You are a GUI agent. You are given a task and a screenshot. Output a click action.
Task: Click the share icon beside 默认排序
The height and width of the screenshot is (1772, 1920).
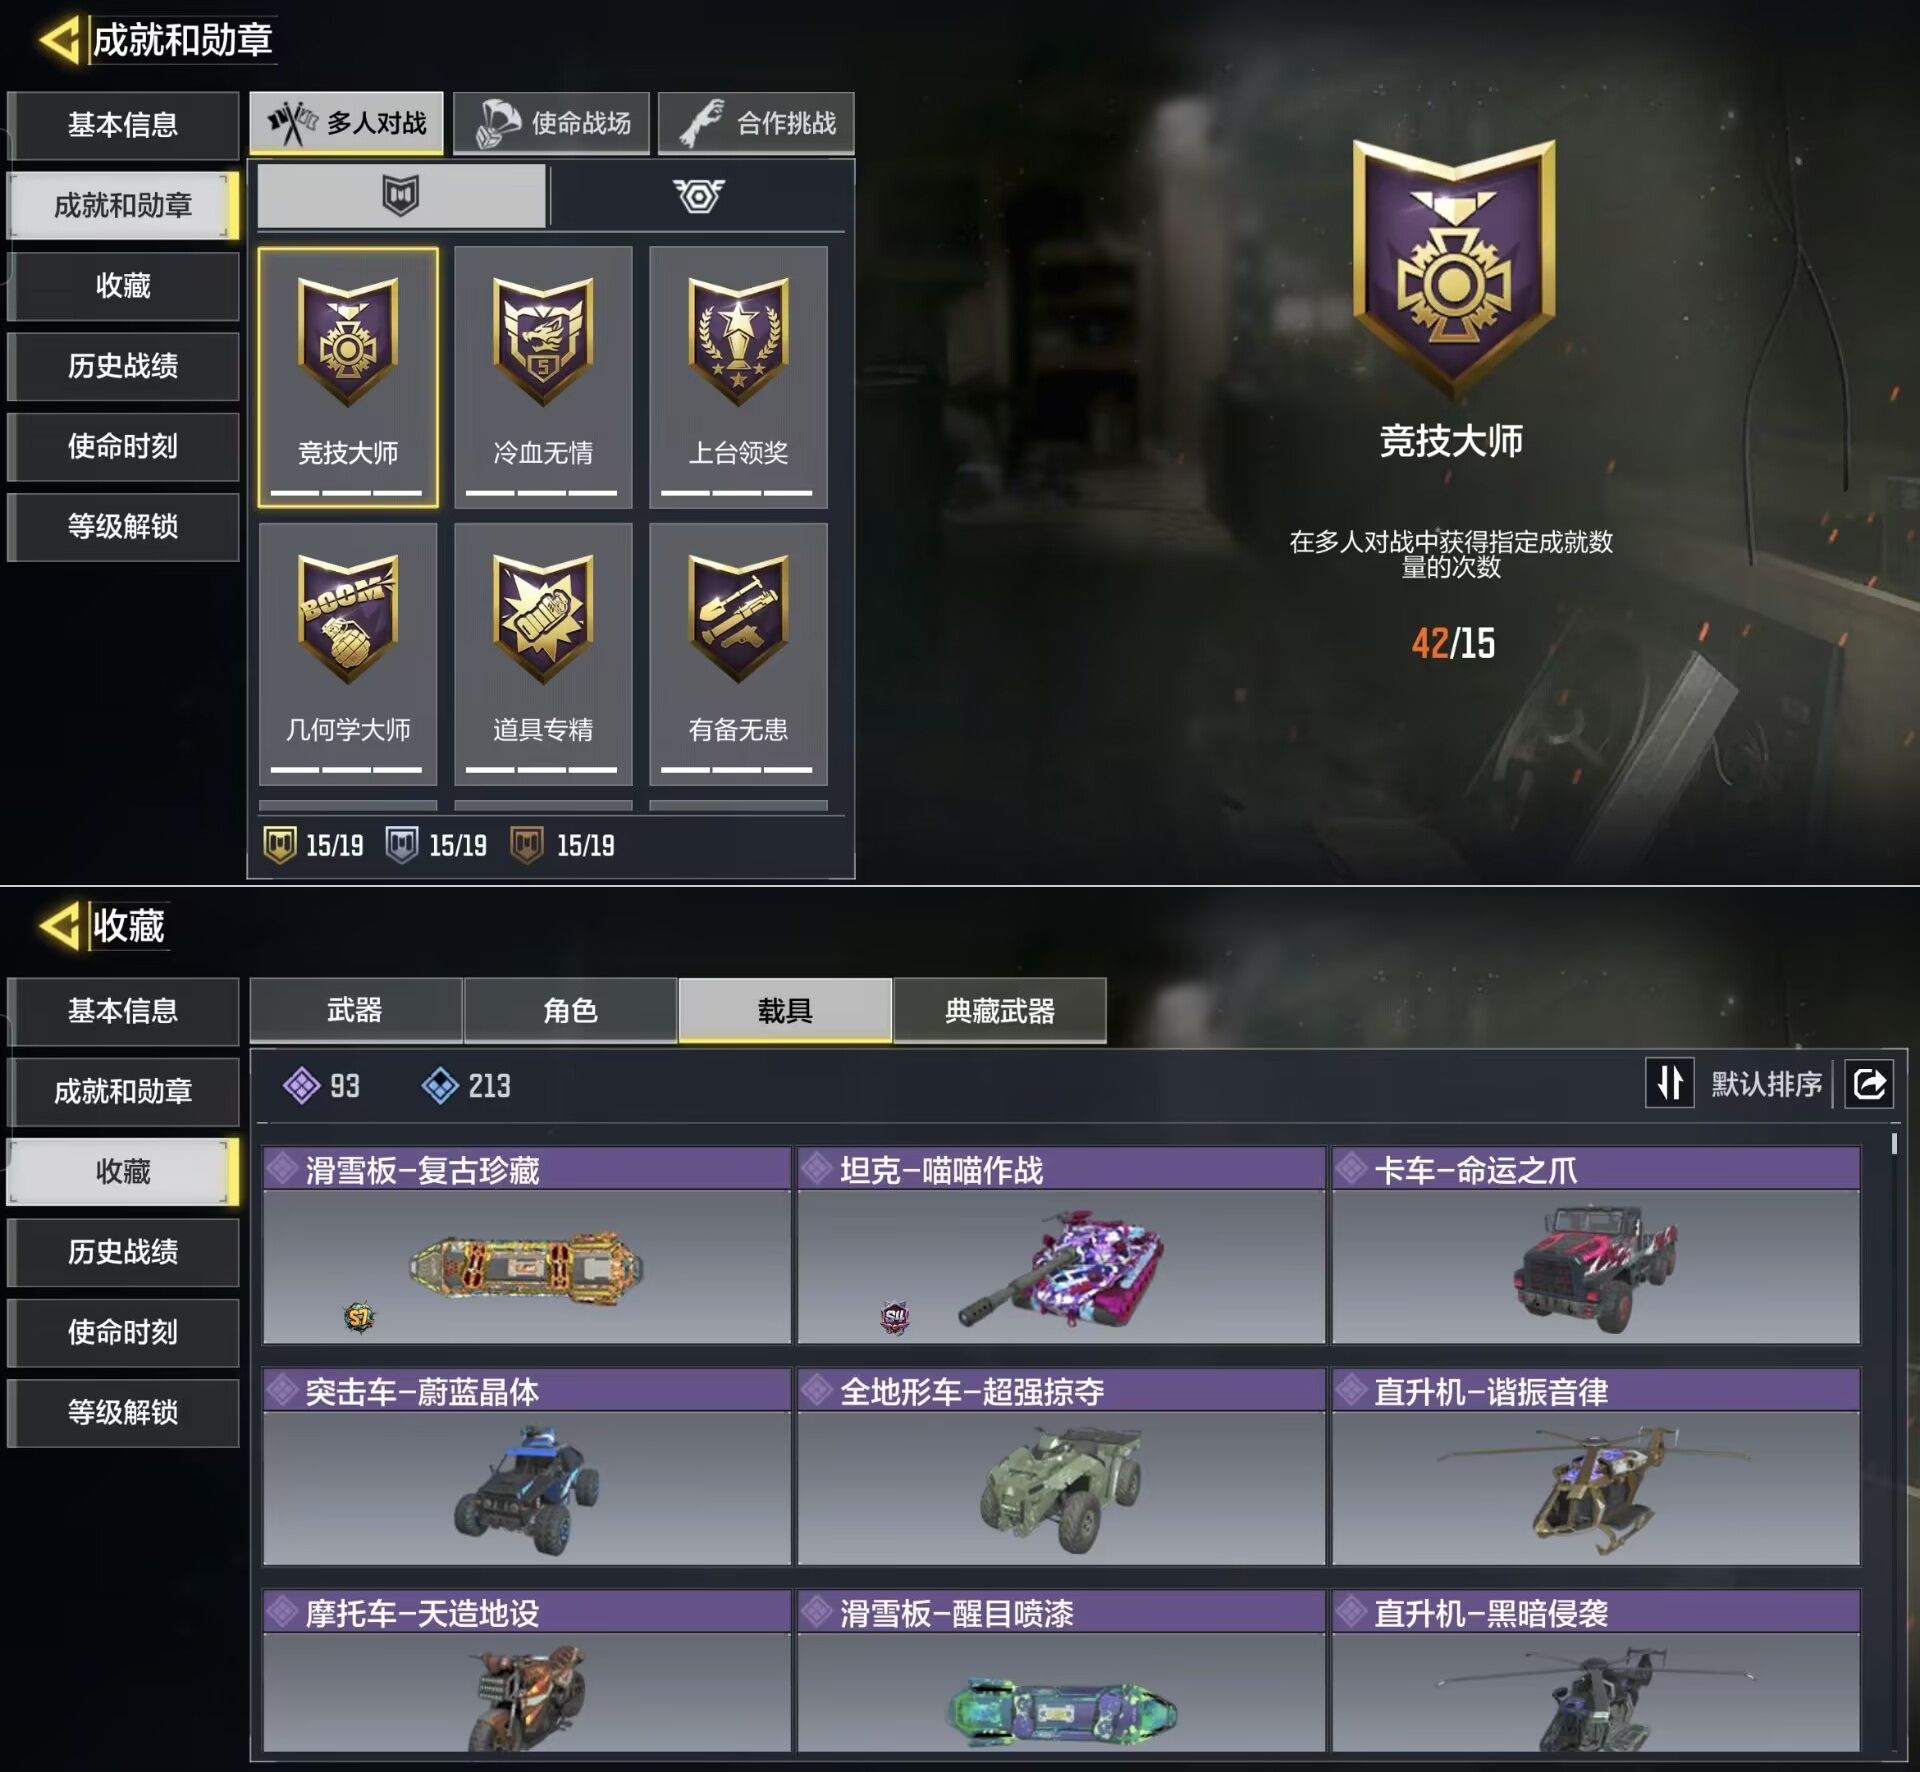pyautogui.click(x=1869, y=1083)
